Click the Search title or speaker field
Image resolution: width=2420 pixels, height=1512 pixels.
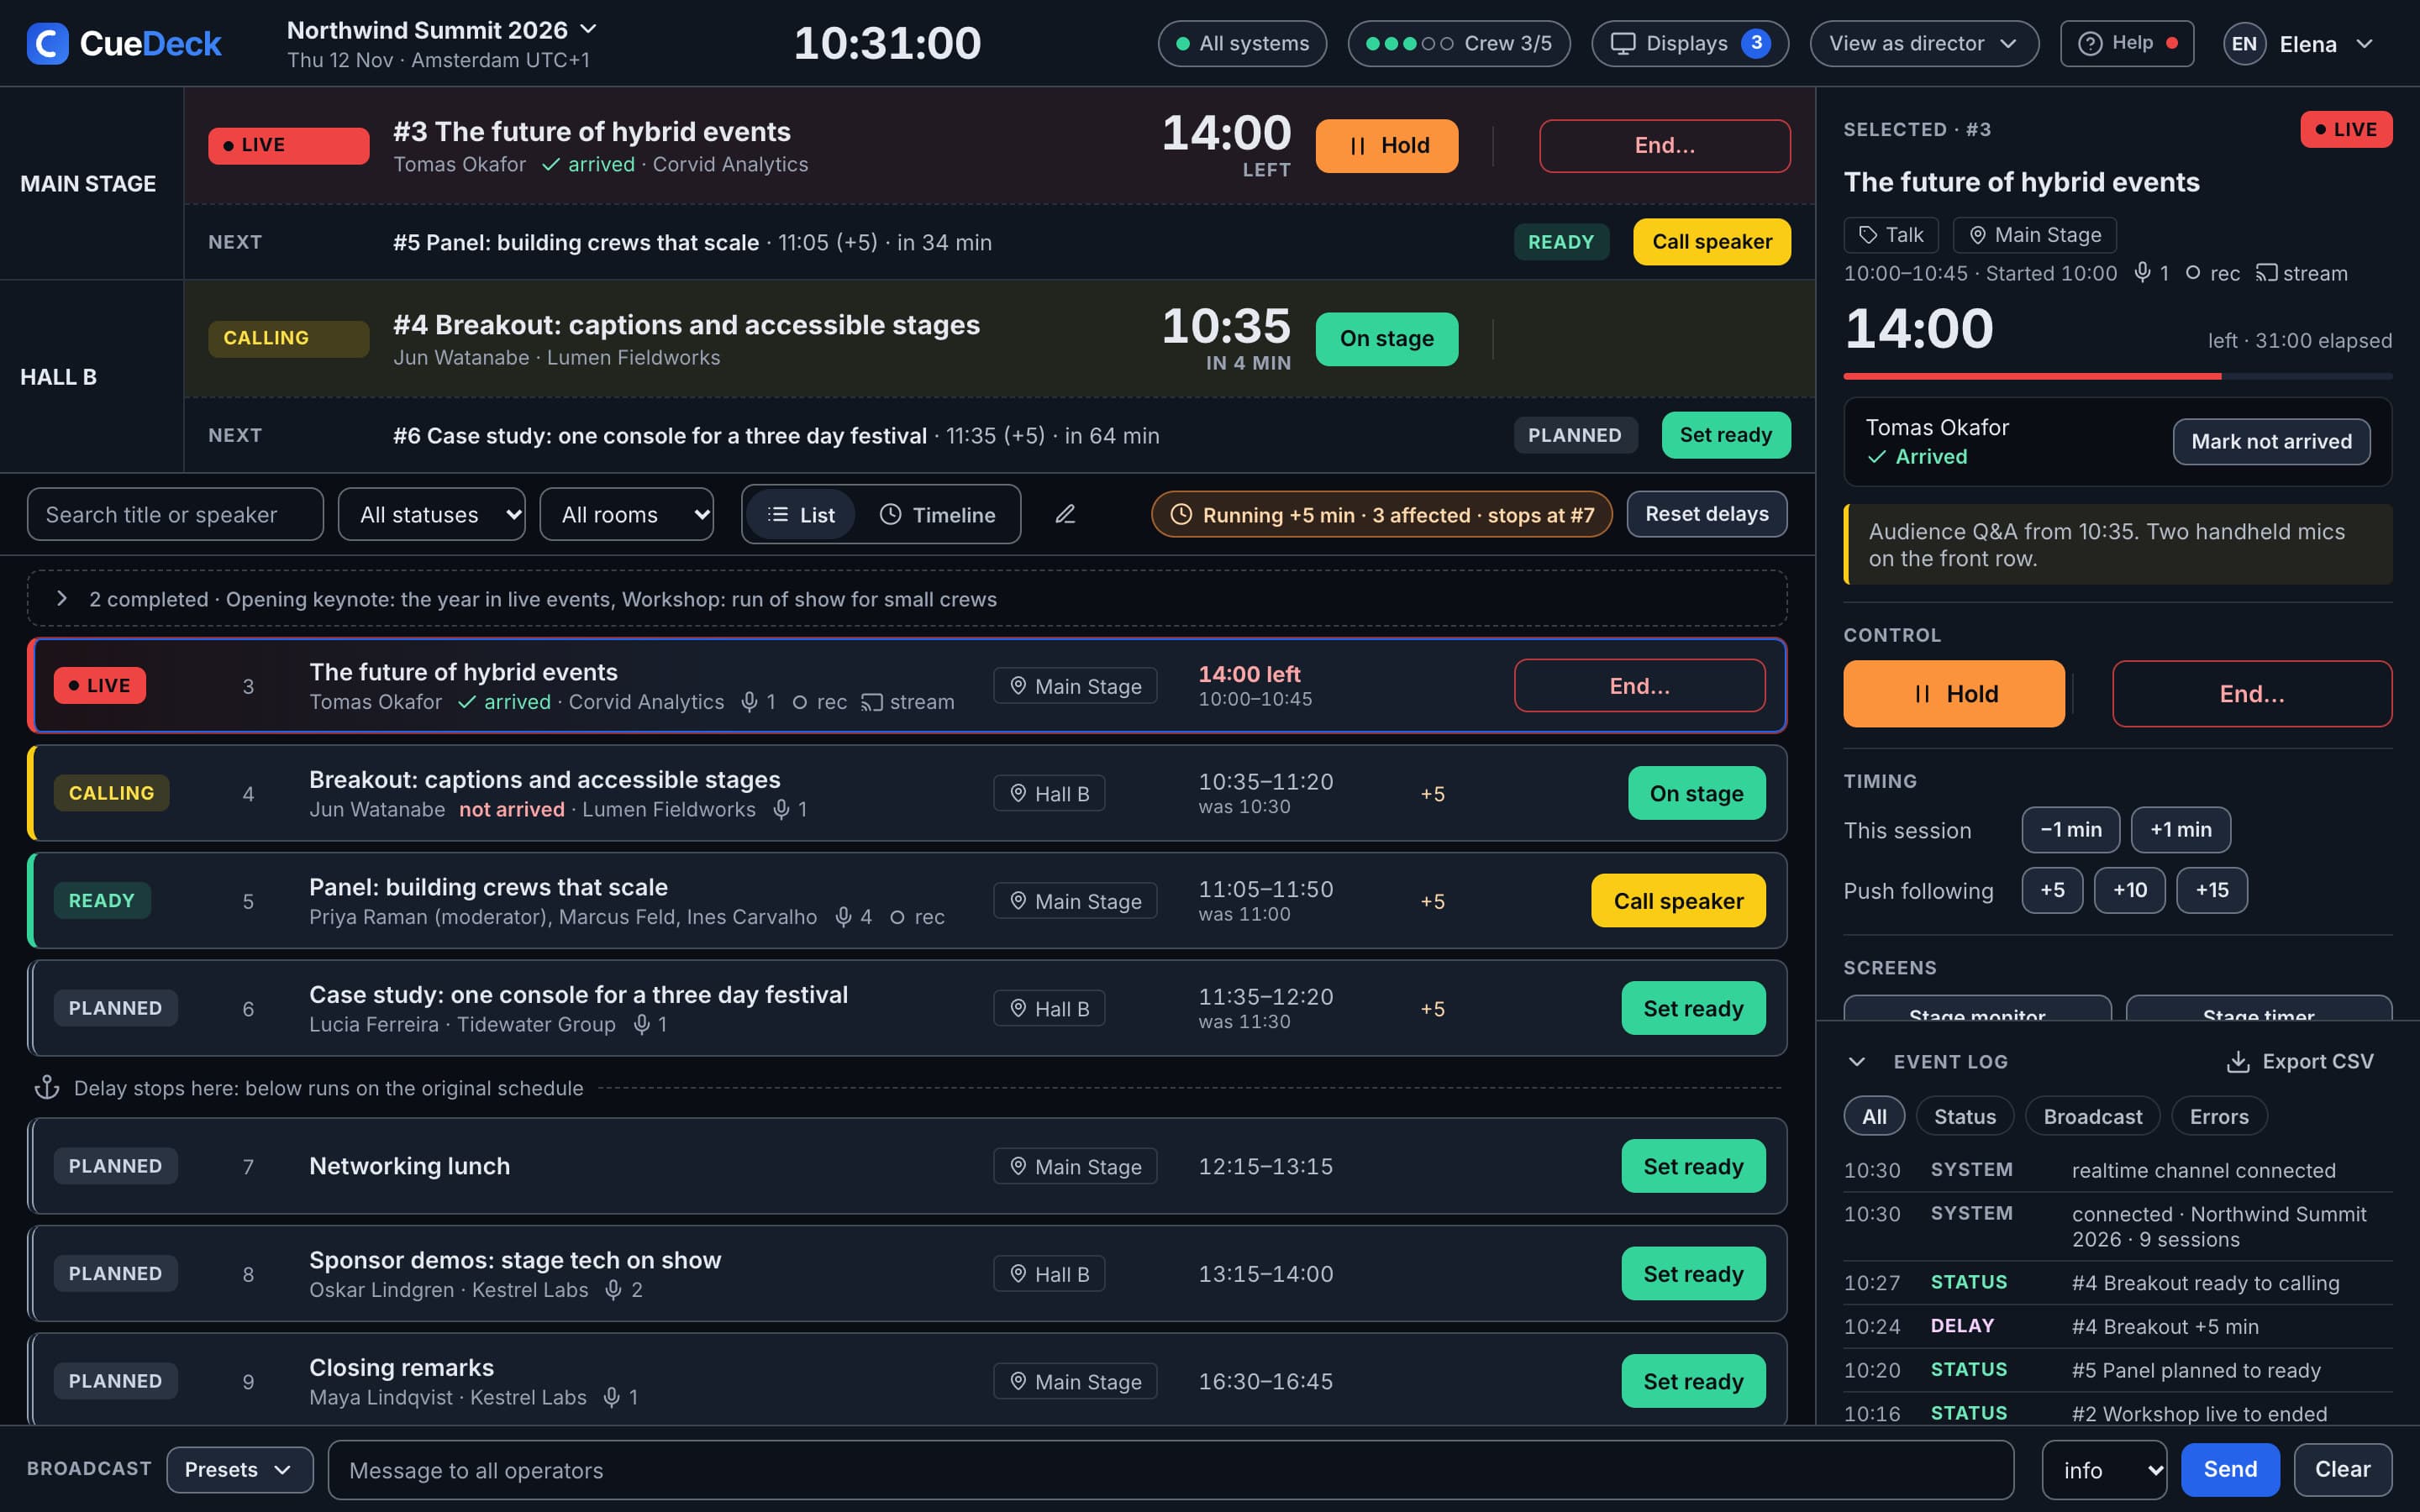coord(175,514)
